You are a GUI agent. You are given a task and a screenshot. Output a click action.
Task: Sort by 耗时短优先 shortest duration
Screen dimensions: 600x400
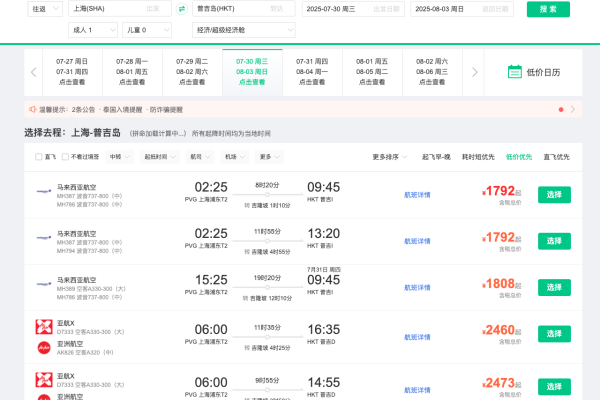click(x=478, y=157)
